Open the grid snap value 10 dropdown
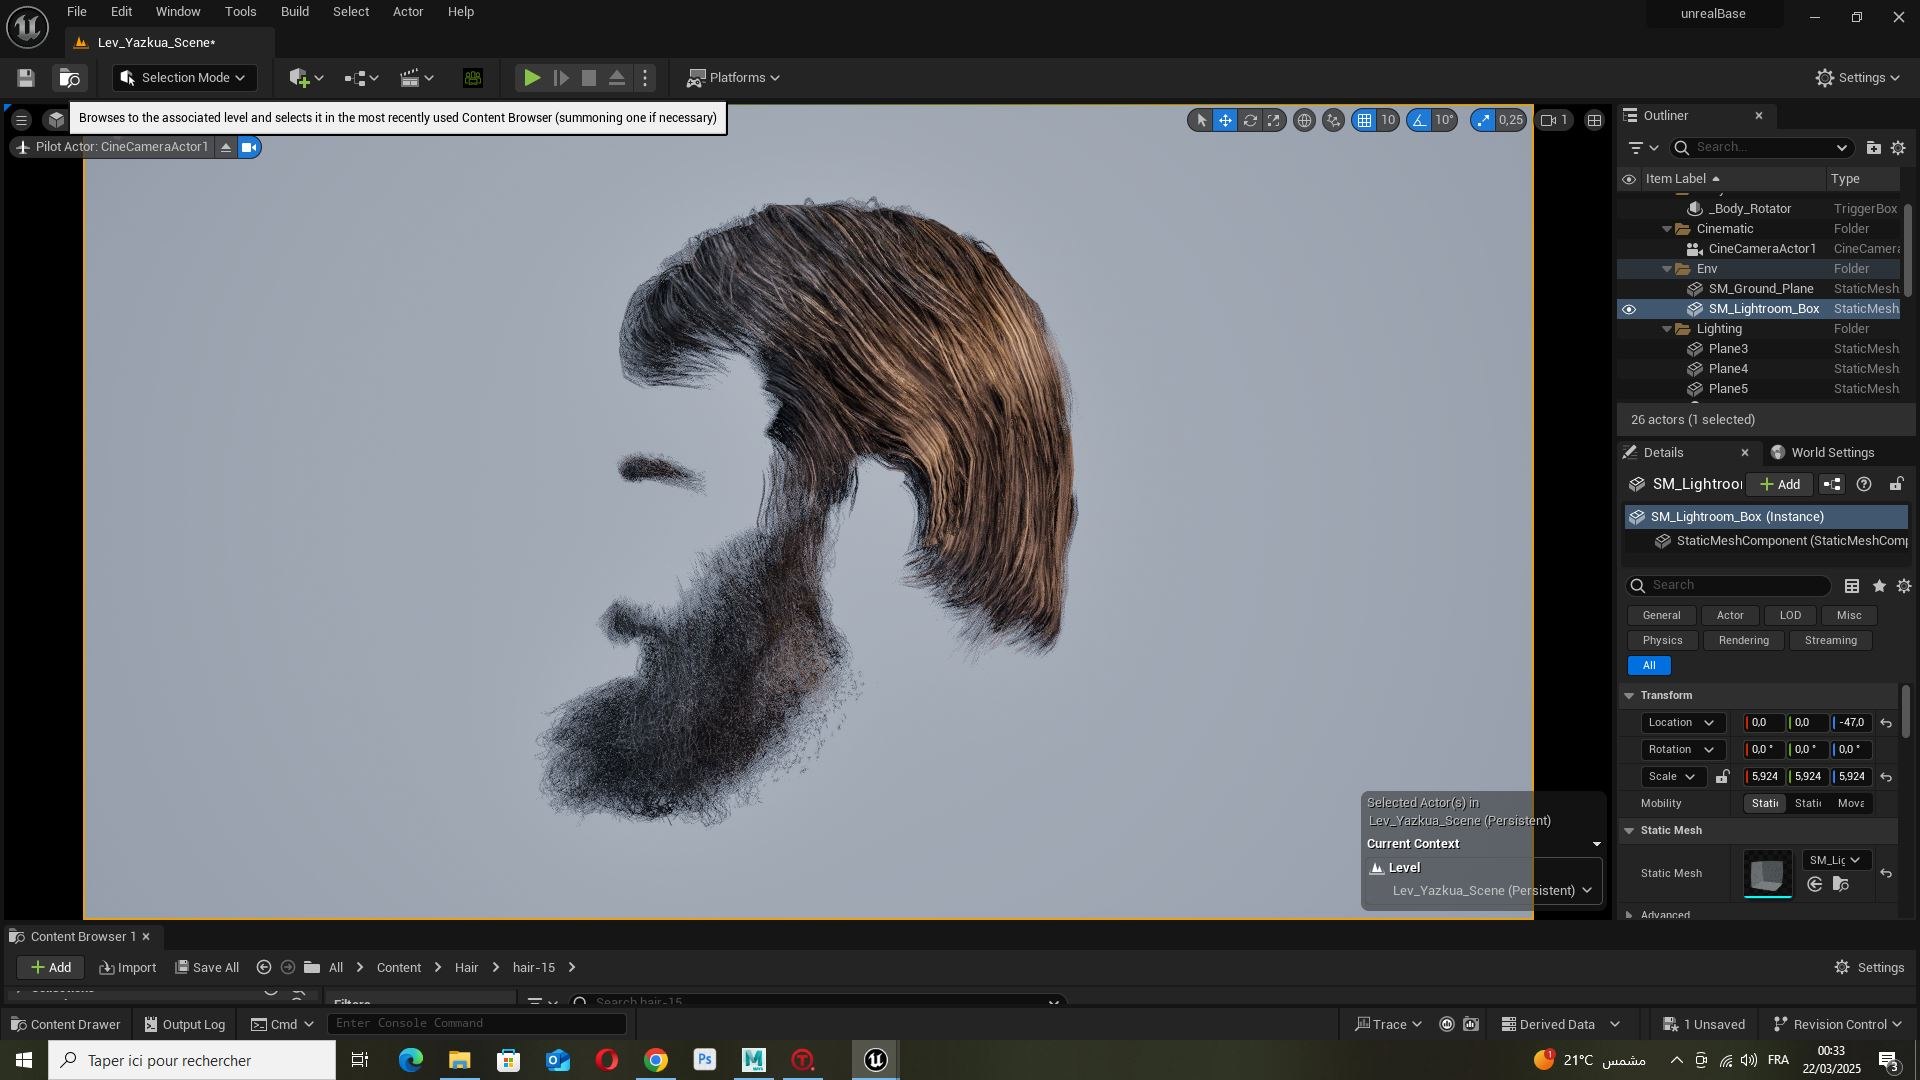Viewport: 1920px width, 1080px height. tap(1388, 120)
